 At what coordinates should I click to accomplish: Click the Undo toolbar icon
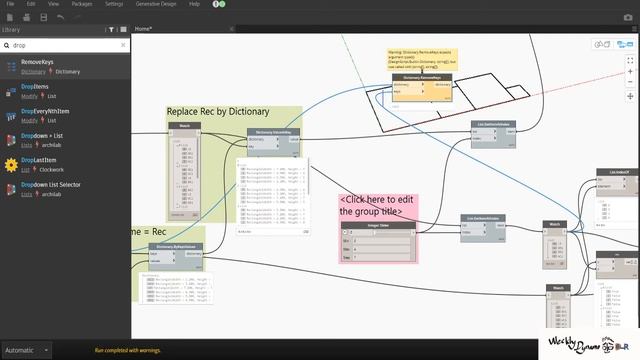[60, 17]
